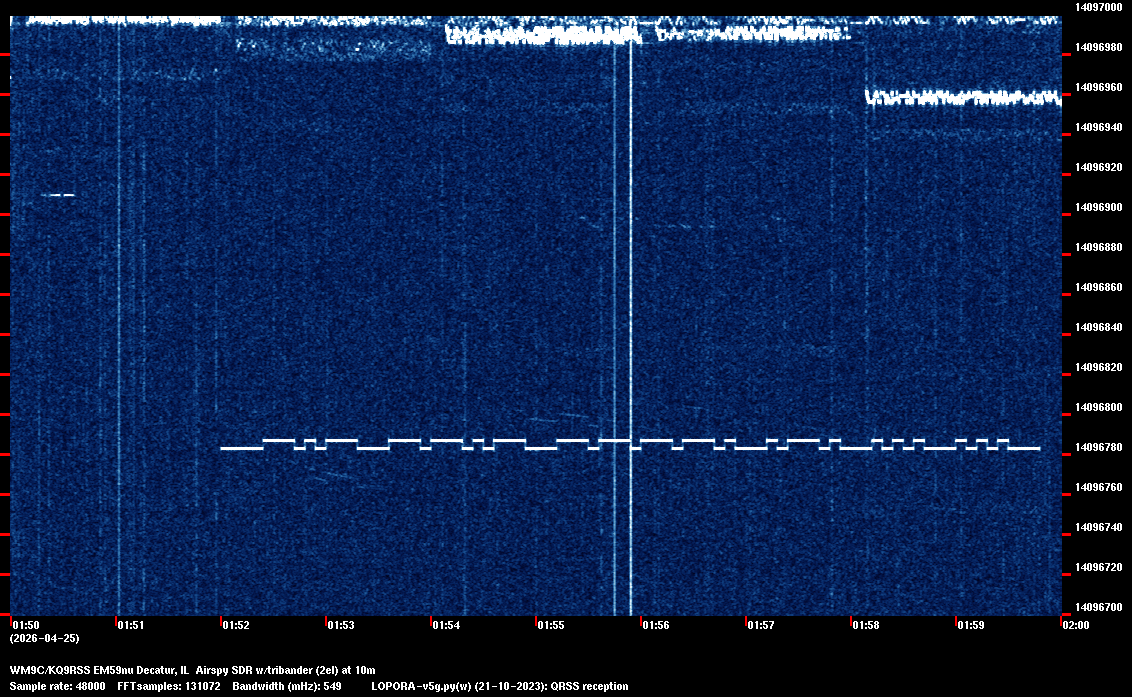
Task: Click the wavy signal trace near 14096960
Action: point(963,97)
